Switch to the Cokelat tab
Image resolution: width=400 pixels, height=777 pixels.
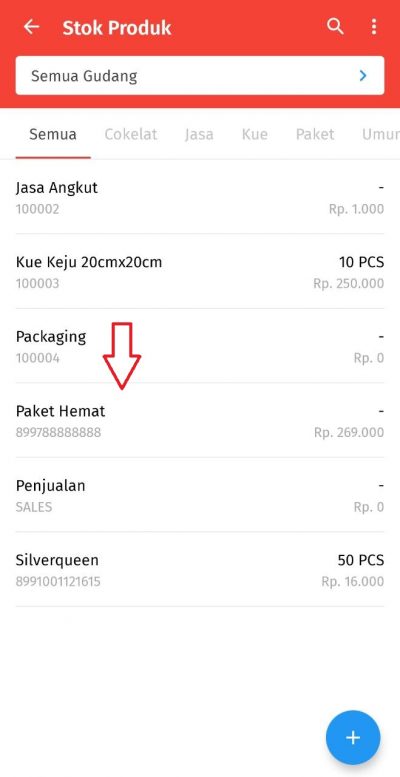pos(131,134)
